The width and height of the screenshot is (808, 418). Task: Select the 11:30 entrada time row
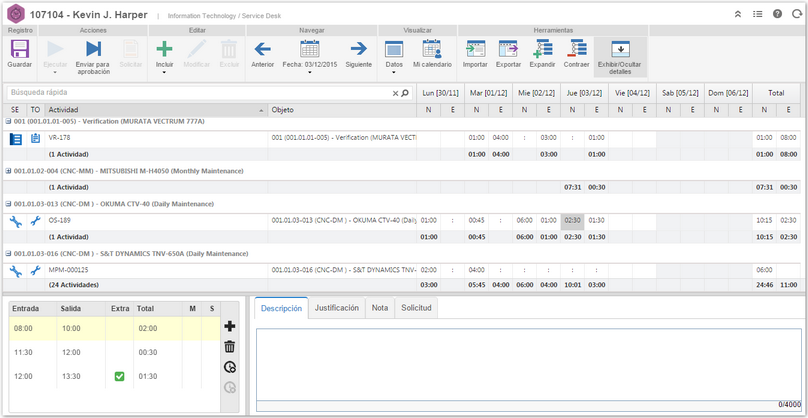pos(115,353)
